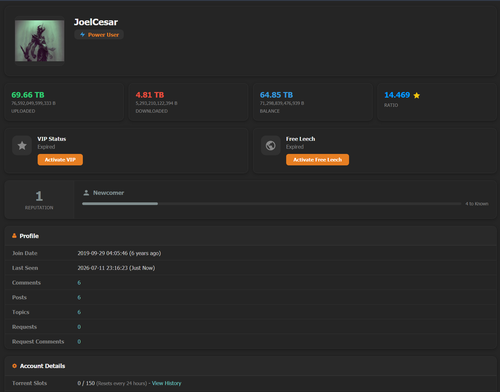
Task: Open the Comments count link
Action: (x=79, y=283)
